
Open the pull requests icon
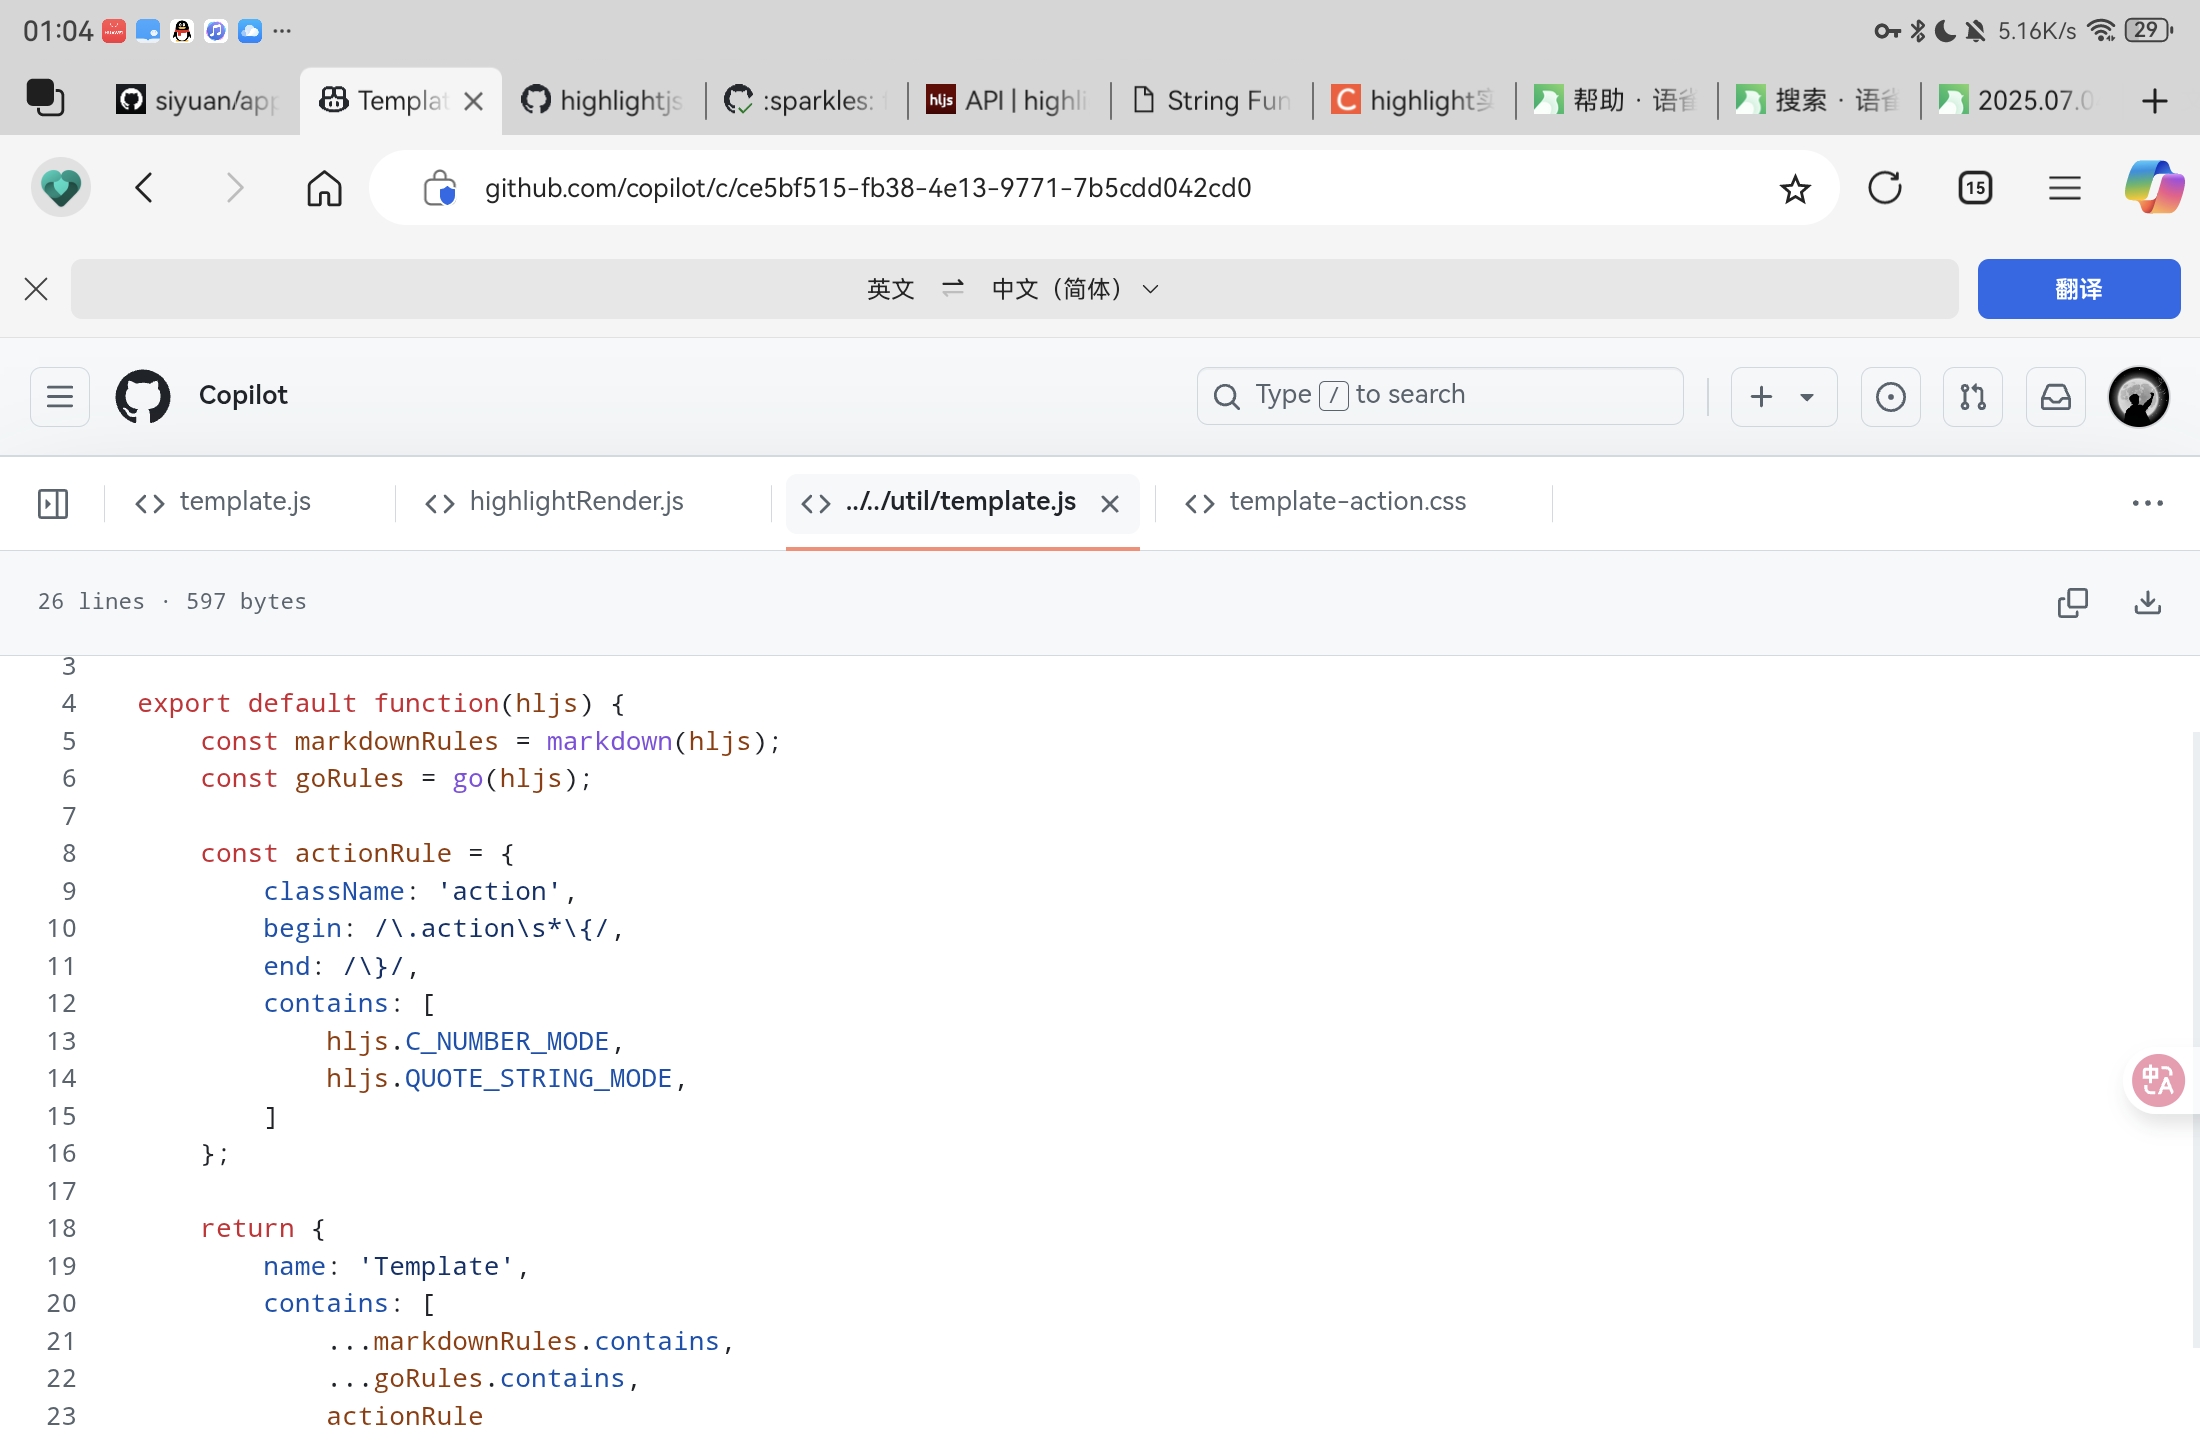click(x=1972, y=396)
